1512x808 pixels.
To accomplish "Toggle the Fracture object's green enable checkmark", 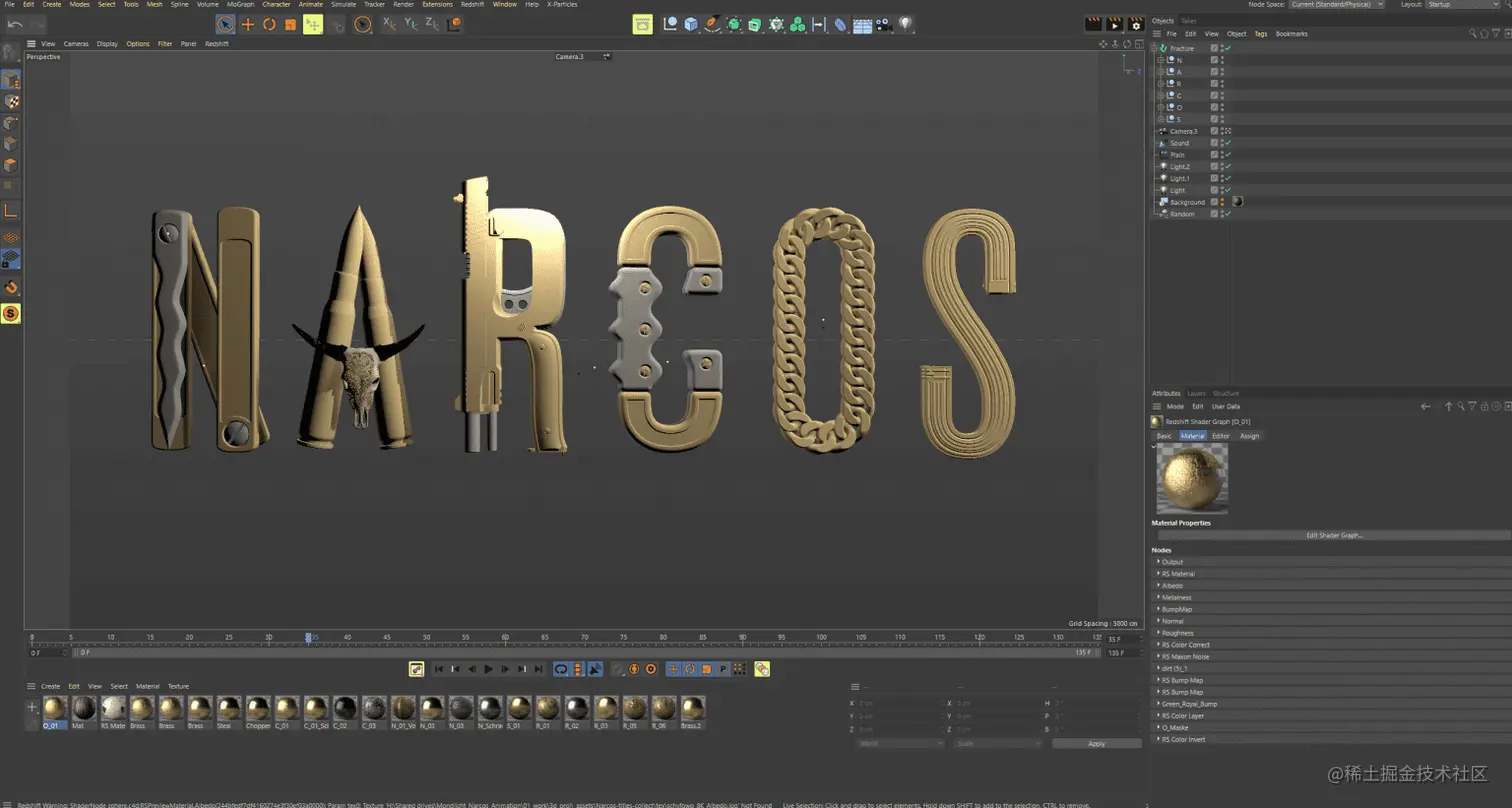I will point(1227,48).
